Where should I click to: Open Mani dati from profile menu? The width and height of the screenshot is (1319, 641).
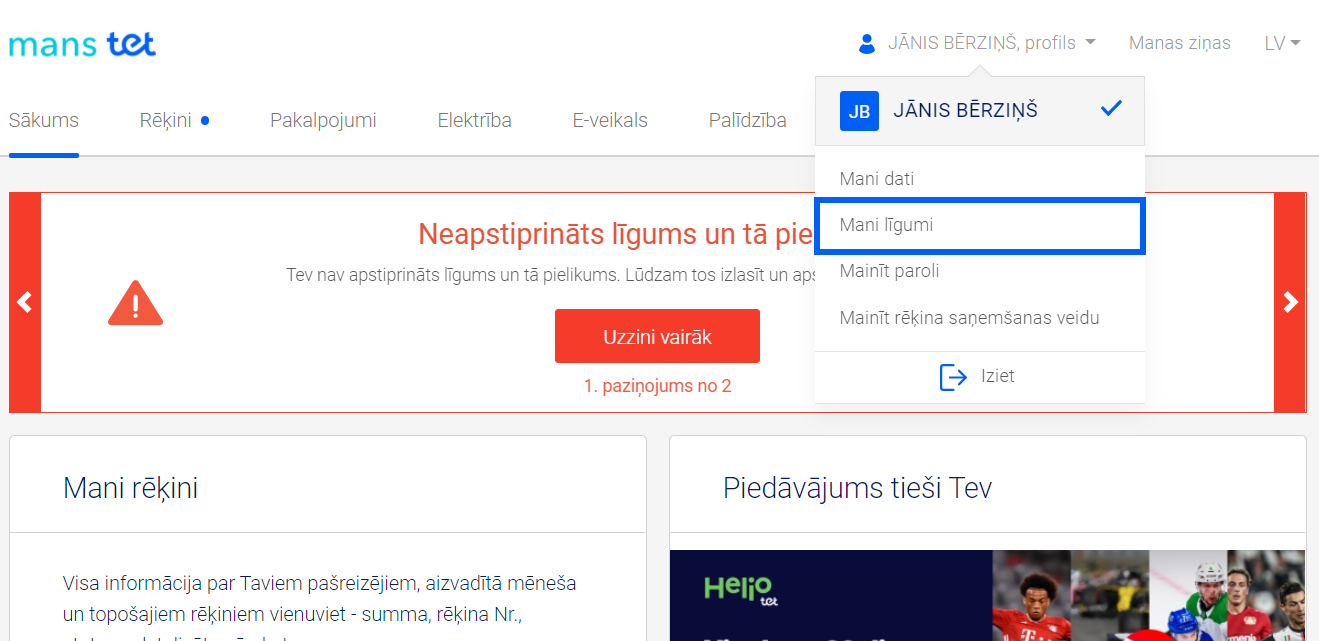coord(877,179)
